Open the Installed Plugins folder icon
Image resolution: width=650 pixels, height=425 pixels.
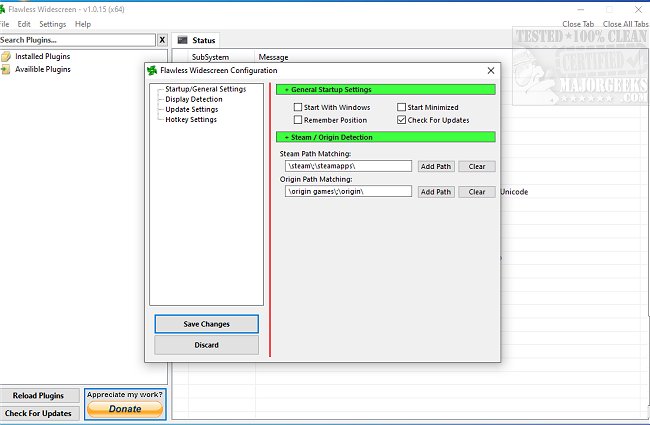(6, 56)
